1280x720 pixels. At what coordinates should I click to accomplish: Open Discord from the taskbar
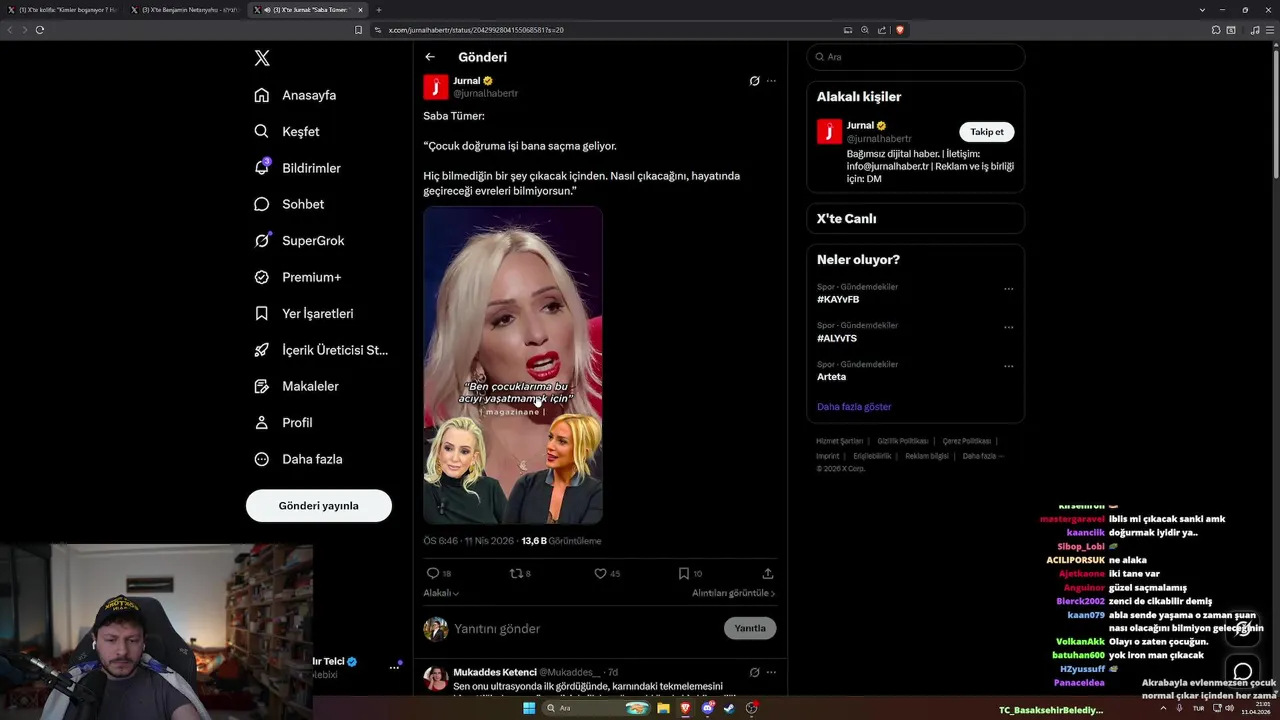click(x=708, y=708)
